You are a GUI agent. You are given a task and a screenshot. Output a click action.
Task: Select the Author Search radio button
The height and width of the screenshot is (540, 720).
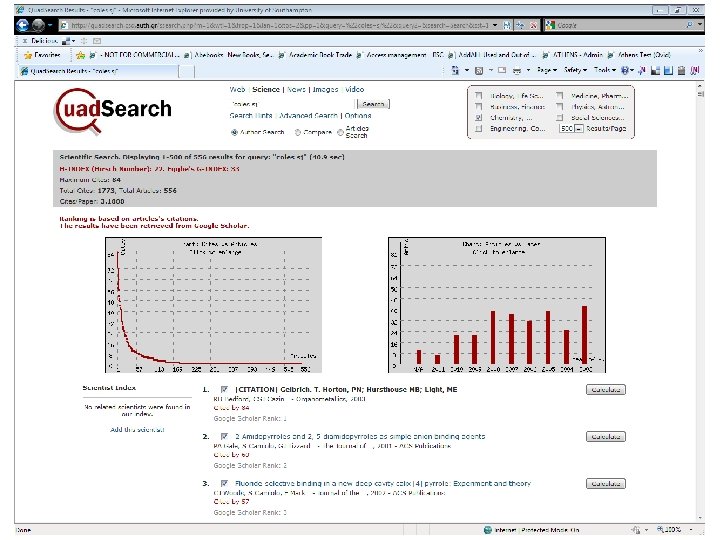click(x=234, y=132)
